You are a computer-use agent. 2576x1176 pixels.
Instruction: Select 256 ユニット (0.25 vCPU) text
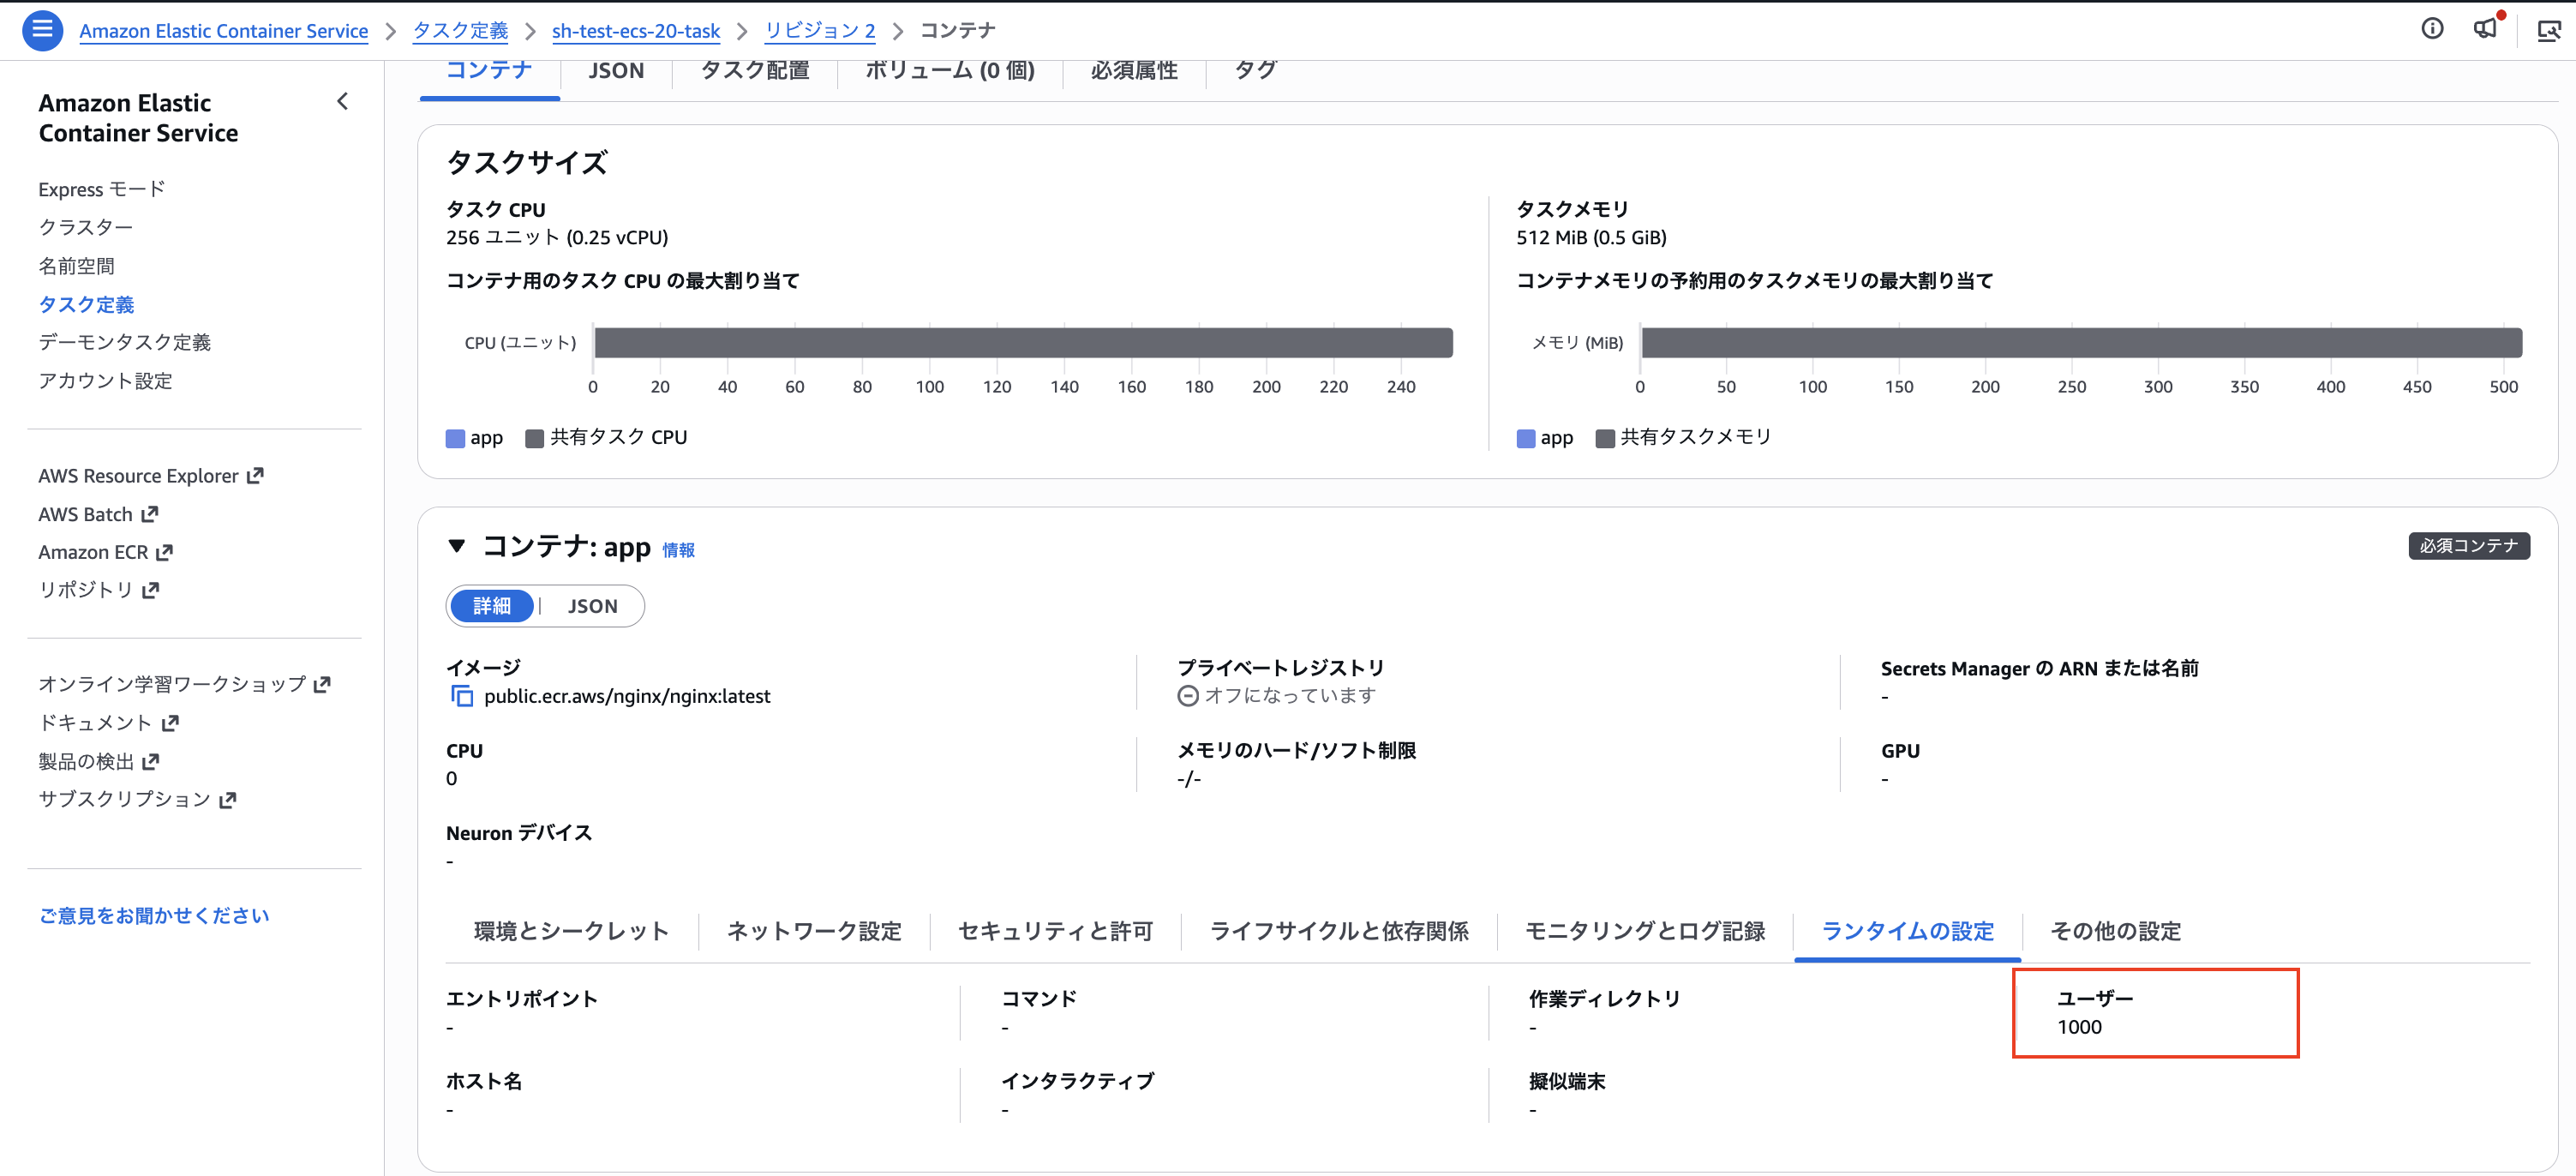click(x=556, y=237)
